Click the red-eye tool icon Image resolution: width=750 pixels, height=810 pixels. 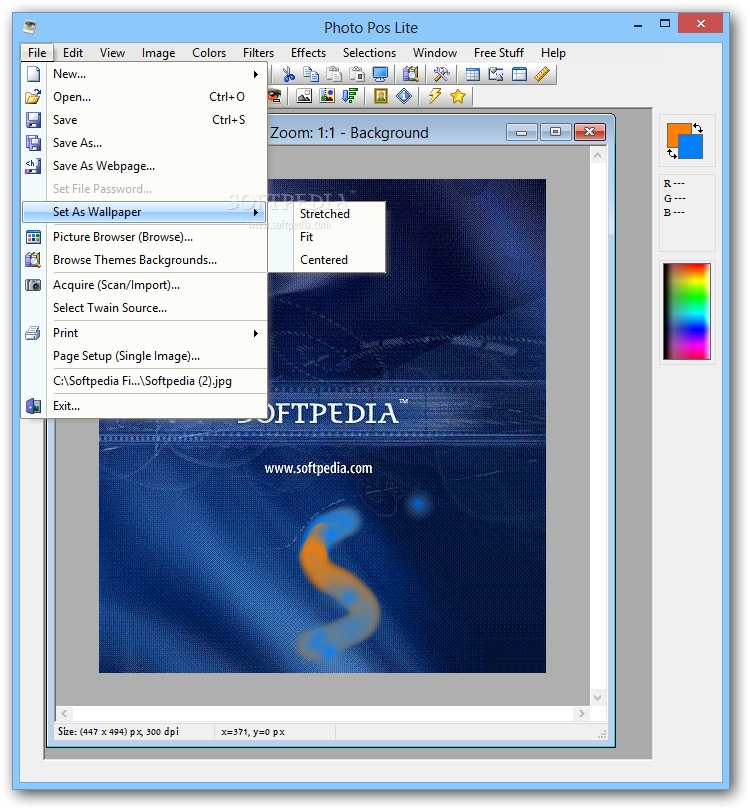click(x=274, y=96)
